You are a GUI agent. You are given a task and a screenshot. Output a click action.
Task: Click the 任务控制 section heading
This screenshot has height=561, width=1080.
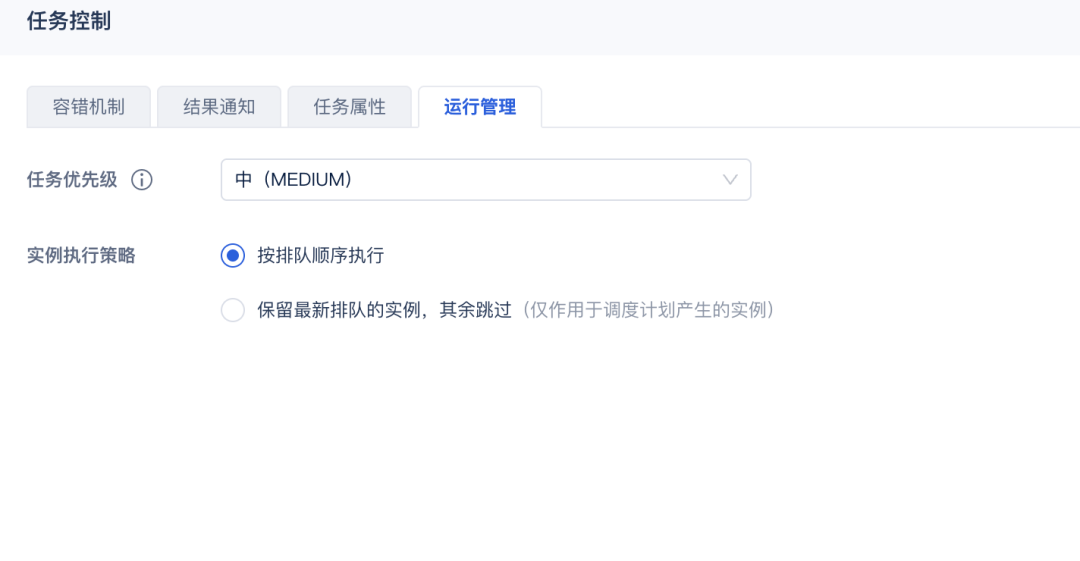click(x=68, y=21)
